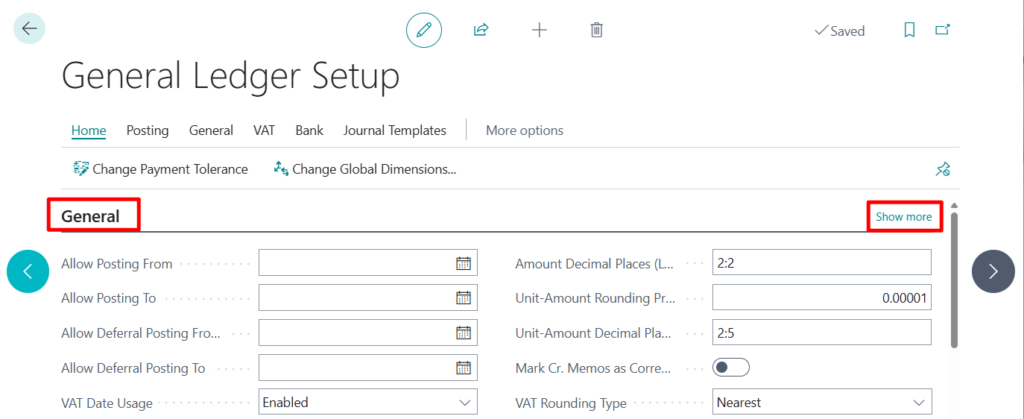Viewport: 1024px width, 419px height.
Task: Click the Show more link
Action: coord(903,216)
